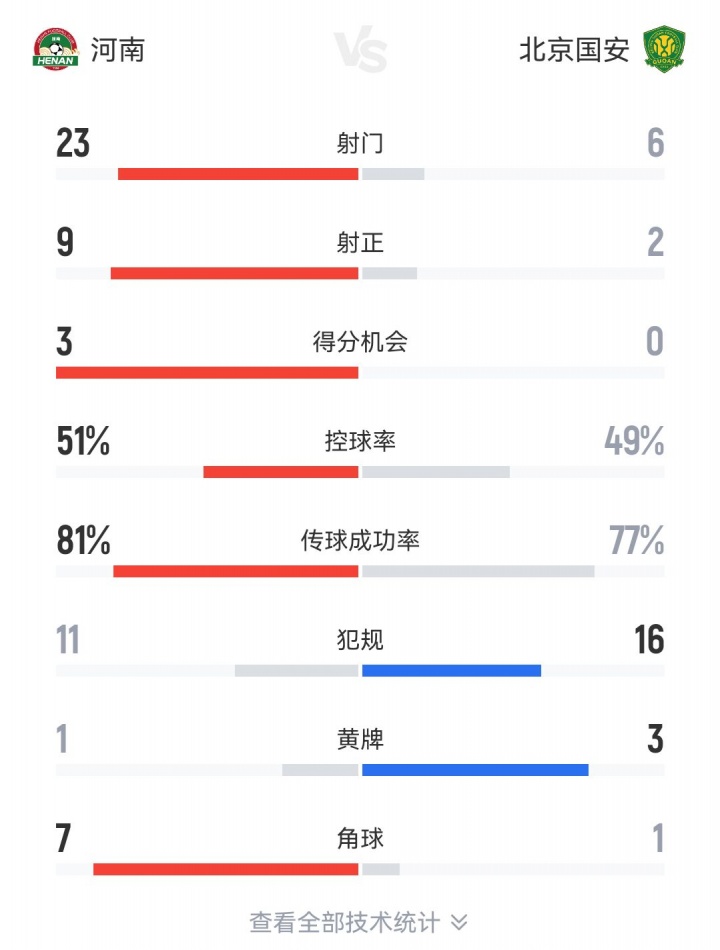Select the 控球率 possession label
720x950 pixels.
[360, 441]
